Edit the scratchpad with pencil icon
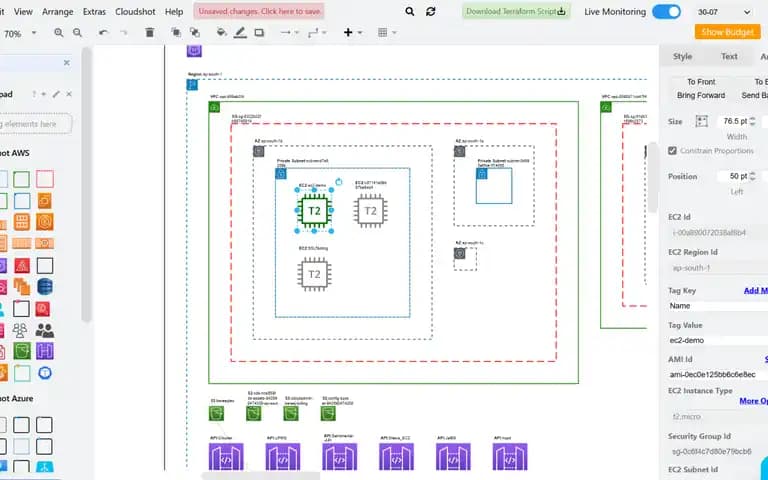This screenshot has width=768, height=480. click(56, 94)
